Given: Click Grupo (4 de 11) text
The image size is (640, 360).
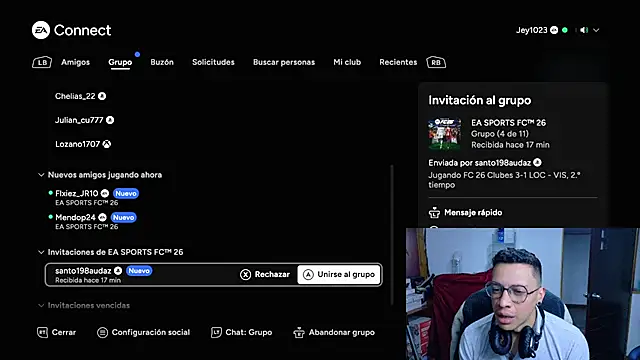Looking at the screenshot, I should [500, 134].
